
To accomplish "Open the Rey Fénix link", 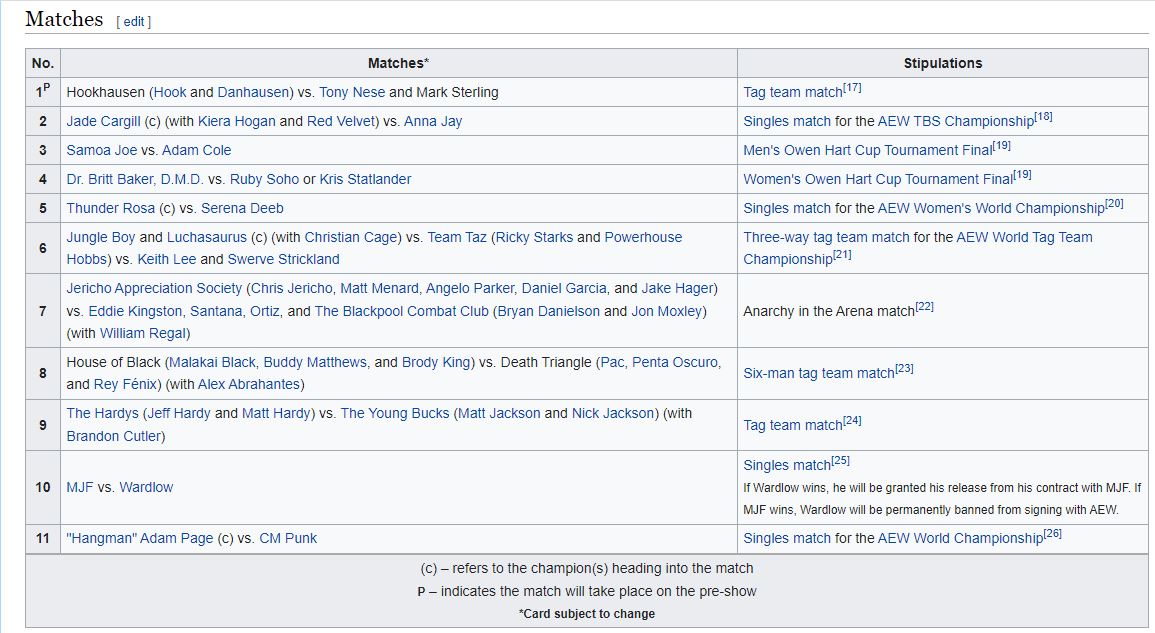I will (125, 384).
